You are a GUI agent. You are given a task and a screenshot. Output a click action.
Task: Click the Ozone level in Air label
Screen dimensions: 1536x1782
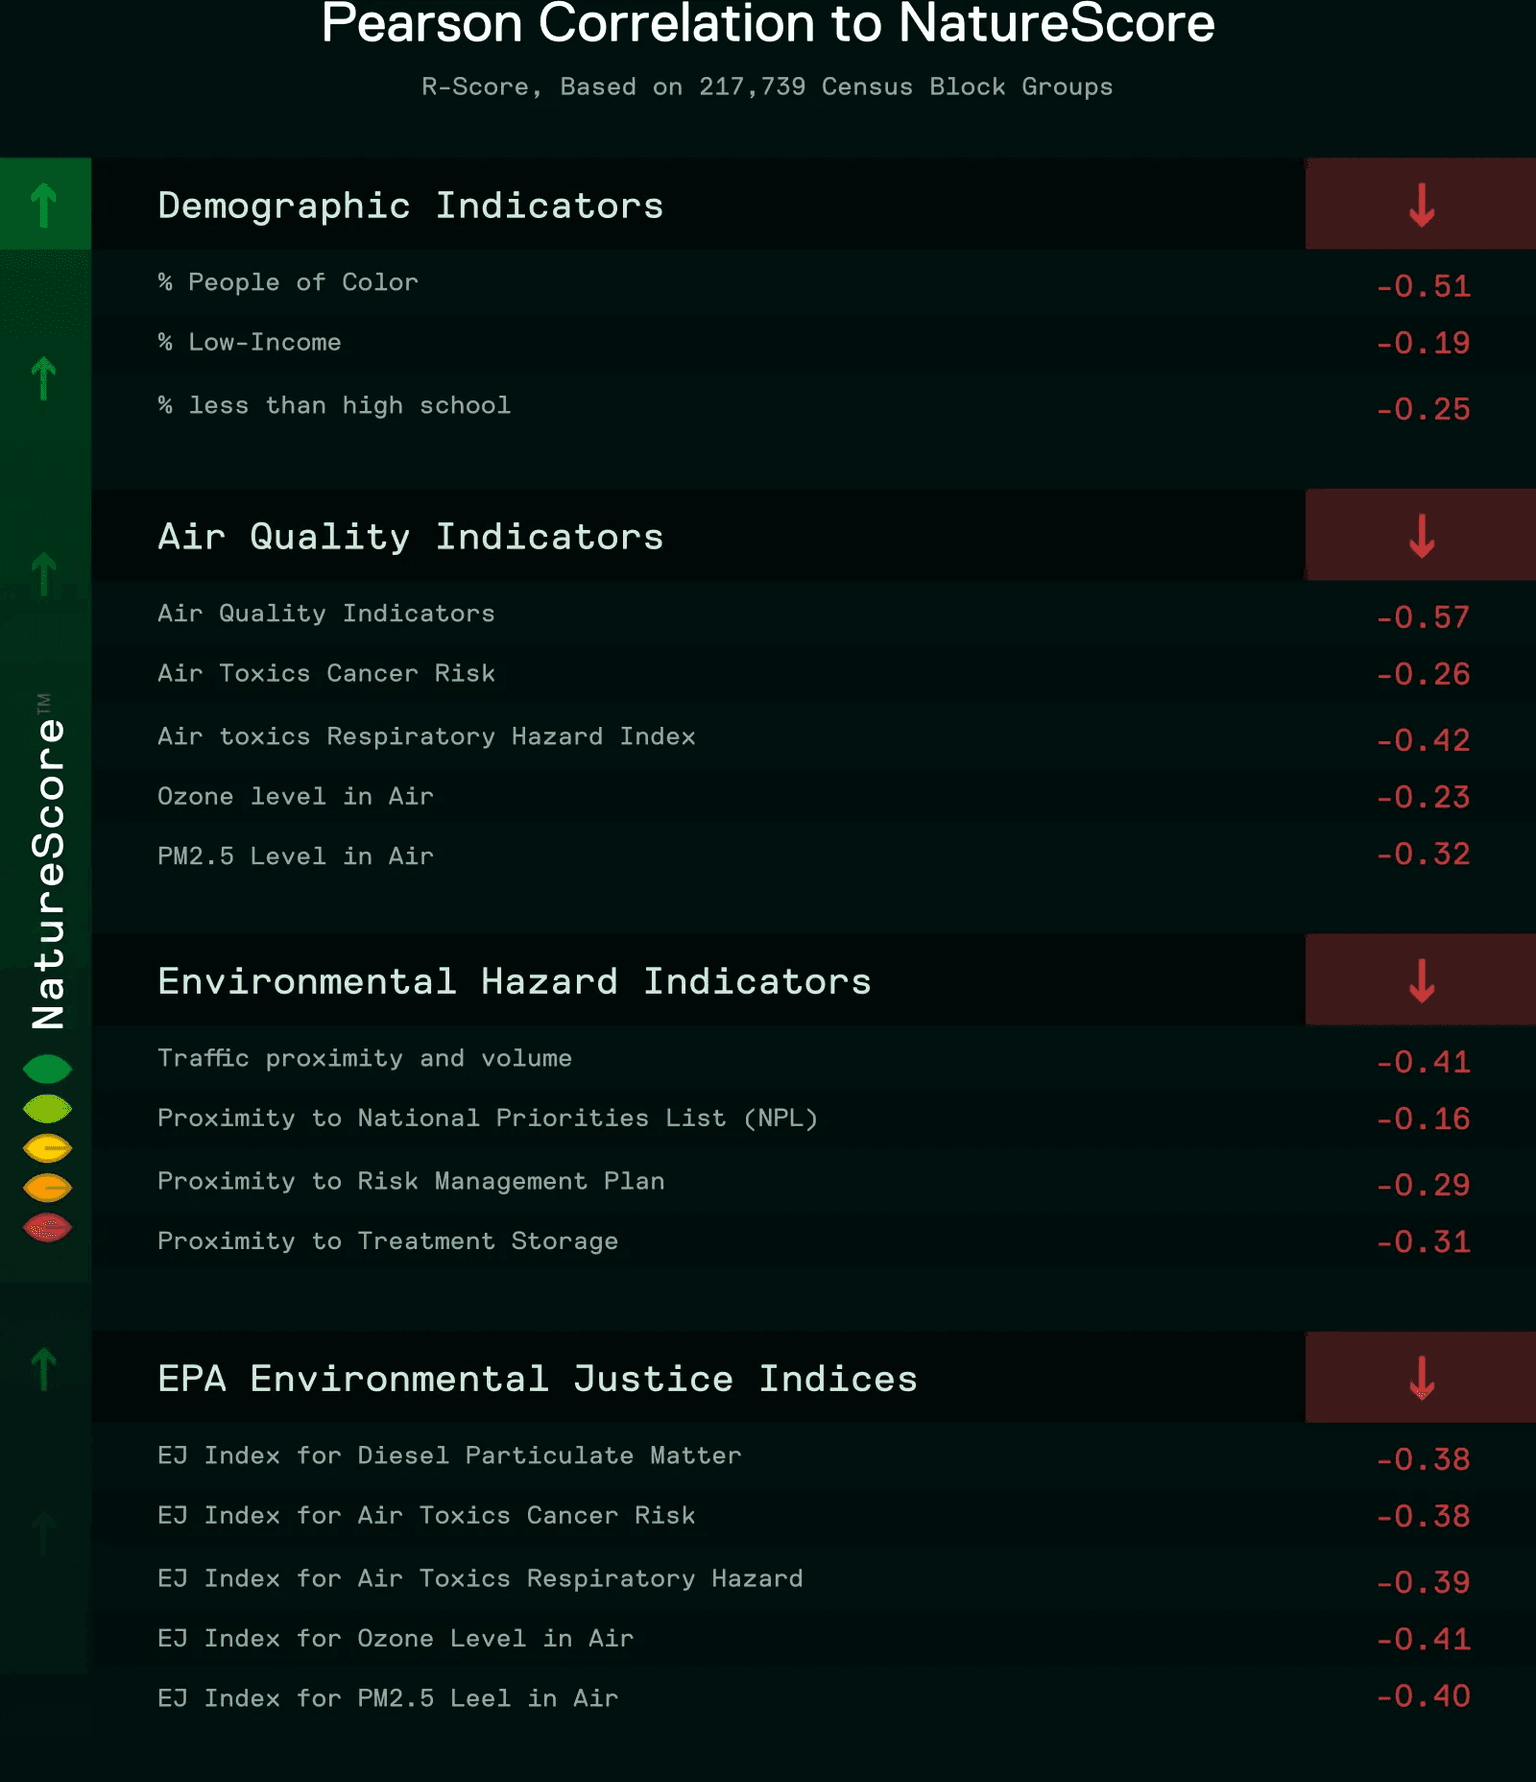coord(295,796)
